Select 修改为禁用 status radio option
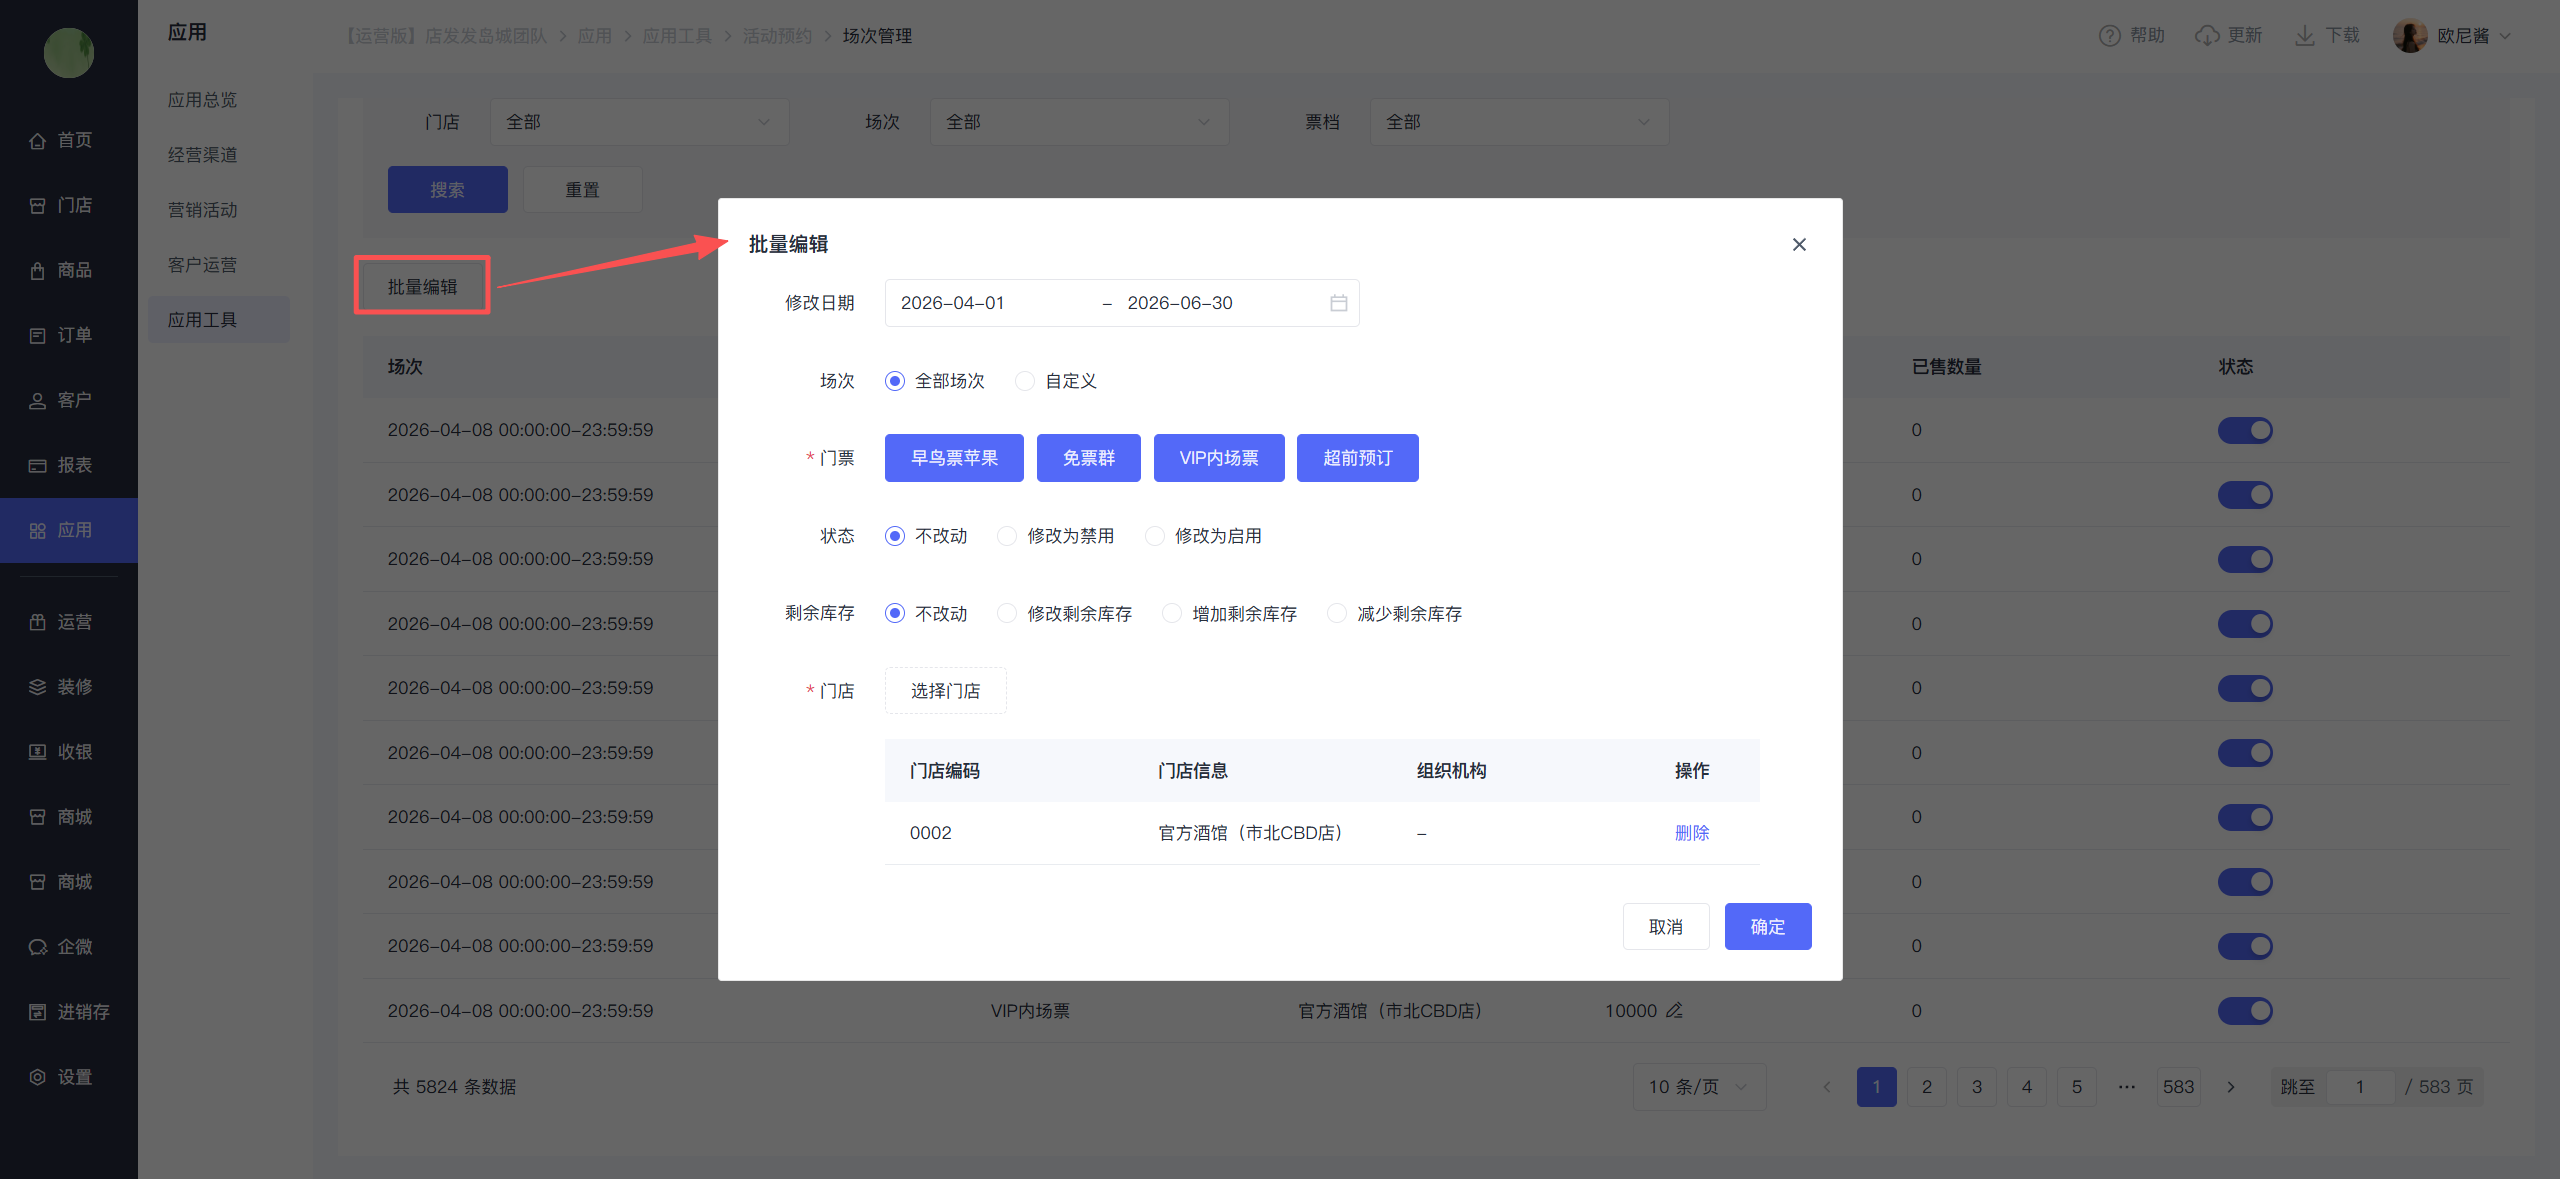The width and height of the screenshot is (2560, 1179). pos(1007,536)
